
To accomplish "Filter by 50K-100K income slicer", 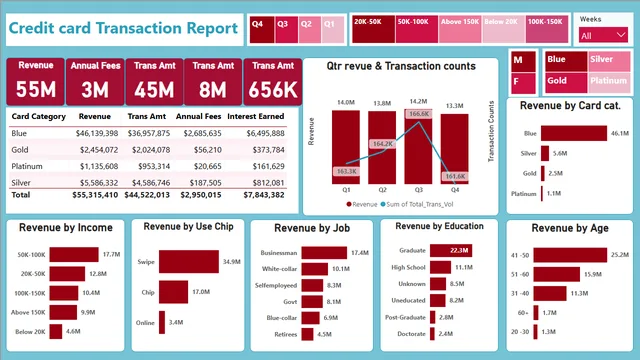I will click(x=417, y=29).
